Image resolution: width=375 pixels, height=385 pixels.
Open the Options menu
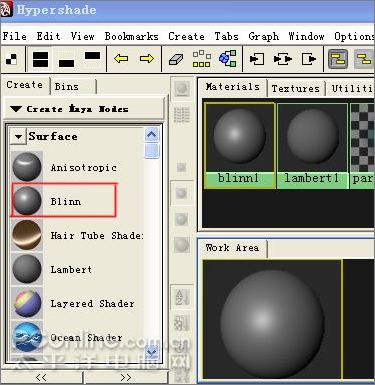click(x=354, y=36)
